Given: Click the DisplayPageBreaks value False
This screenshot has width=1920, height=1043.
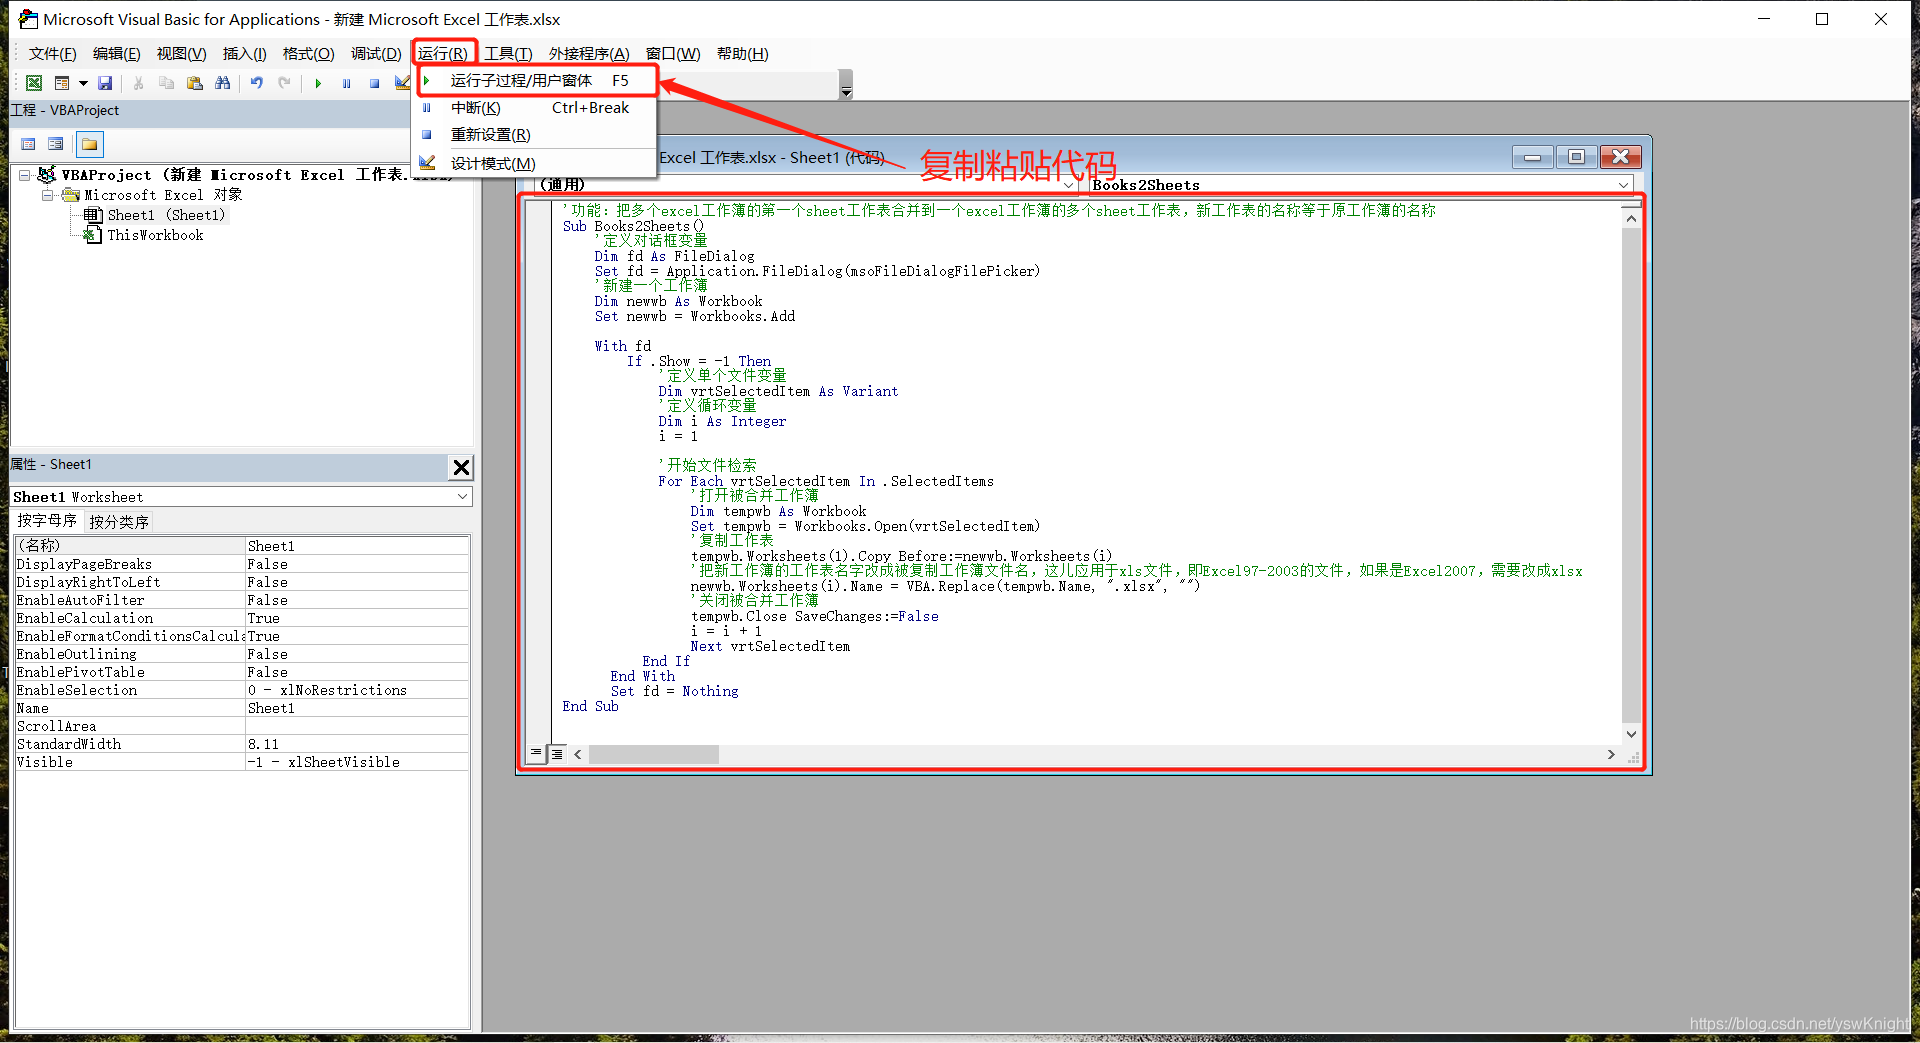Looking at the screenshot, I should [x=357, y=564].
